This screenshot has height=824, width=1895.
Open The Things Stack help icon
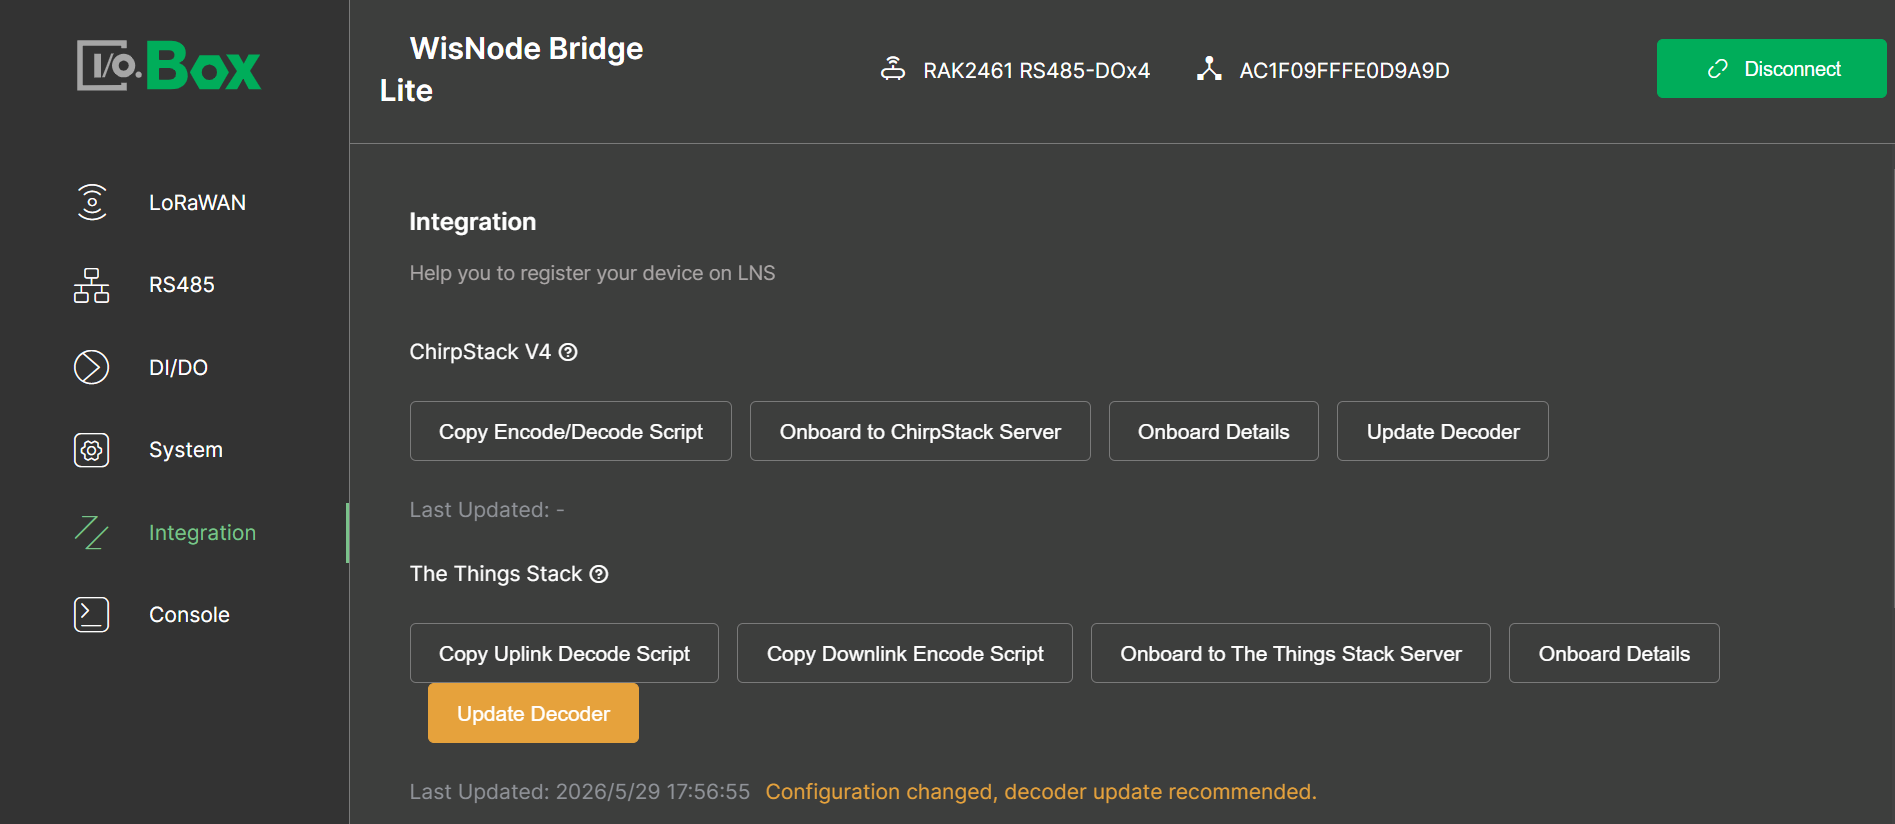pos(599,574)
